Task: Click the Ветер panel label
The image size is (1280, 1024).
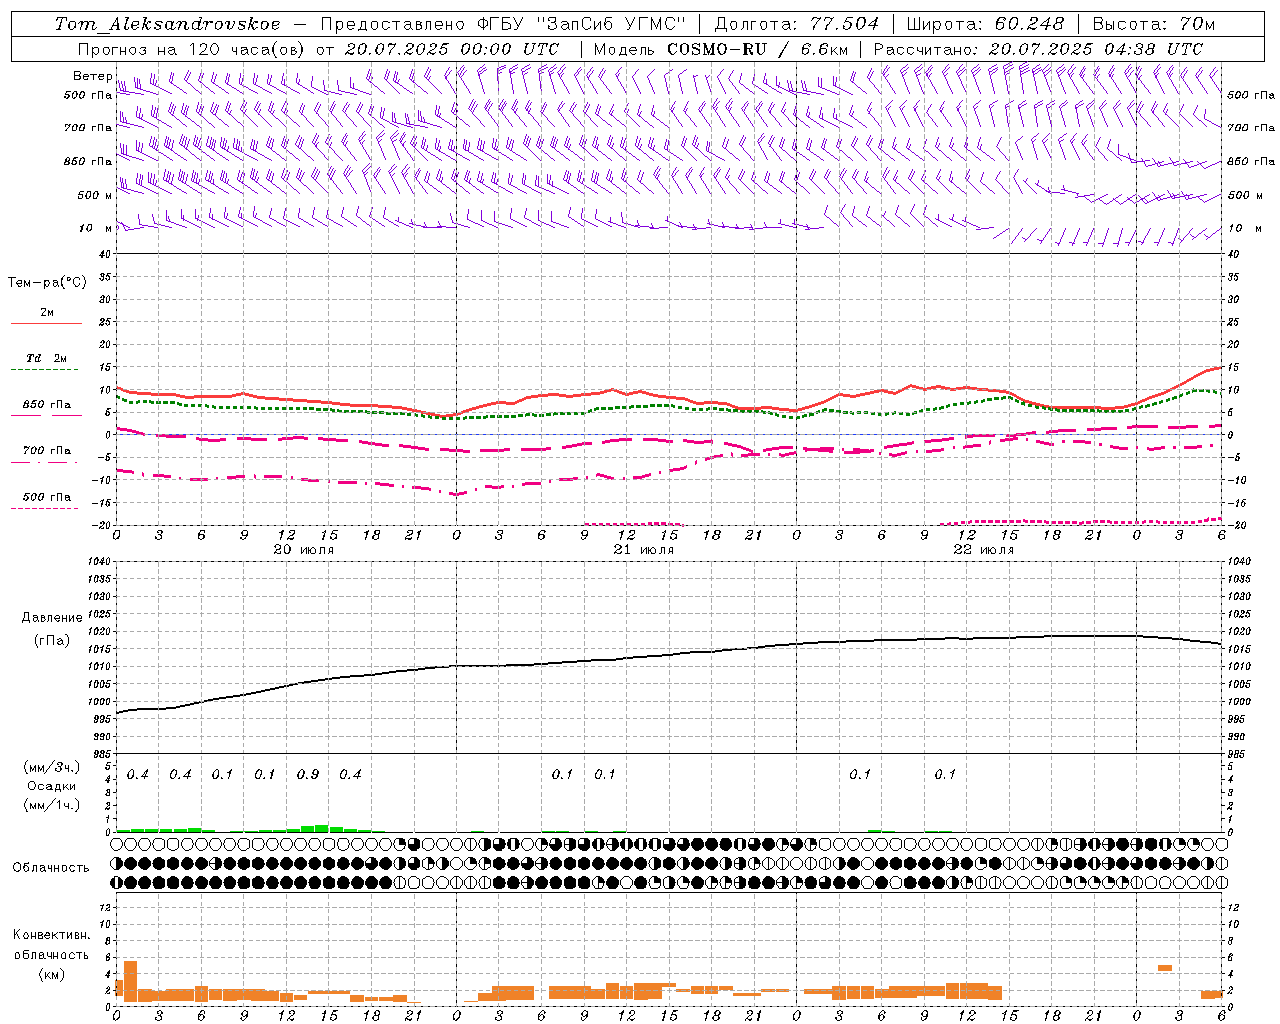Action: tap(92, 76)
